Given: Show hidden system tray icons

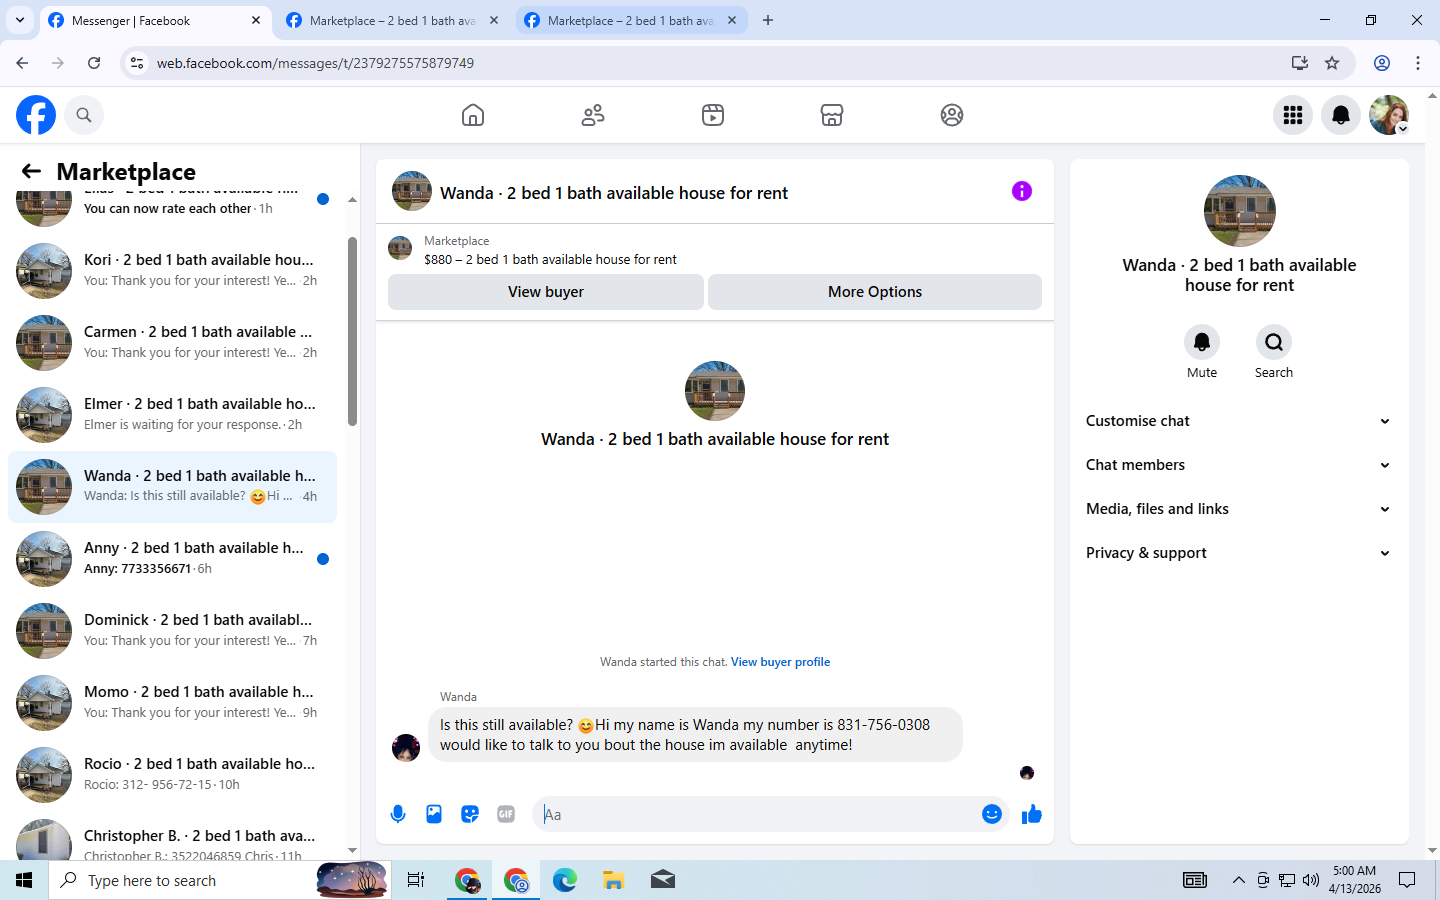Looking at the screenshot, I should [1238, 880].
